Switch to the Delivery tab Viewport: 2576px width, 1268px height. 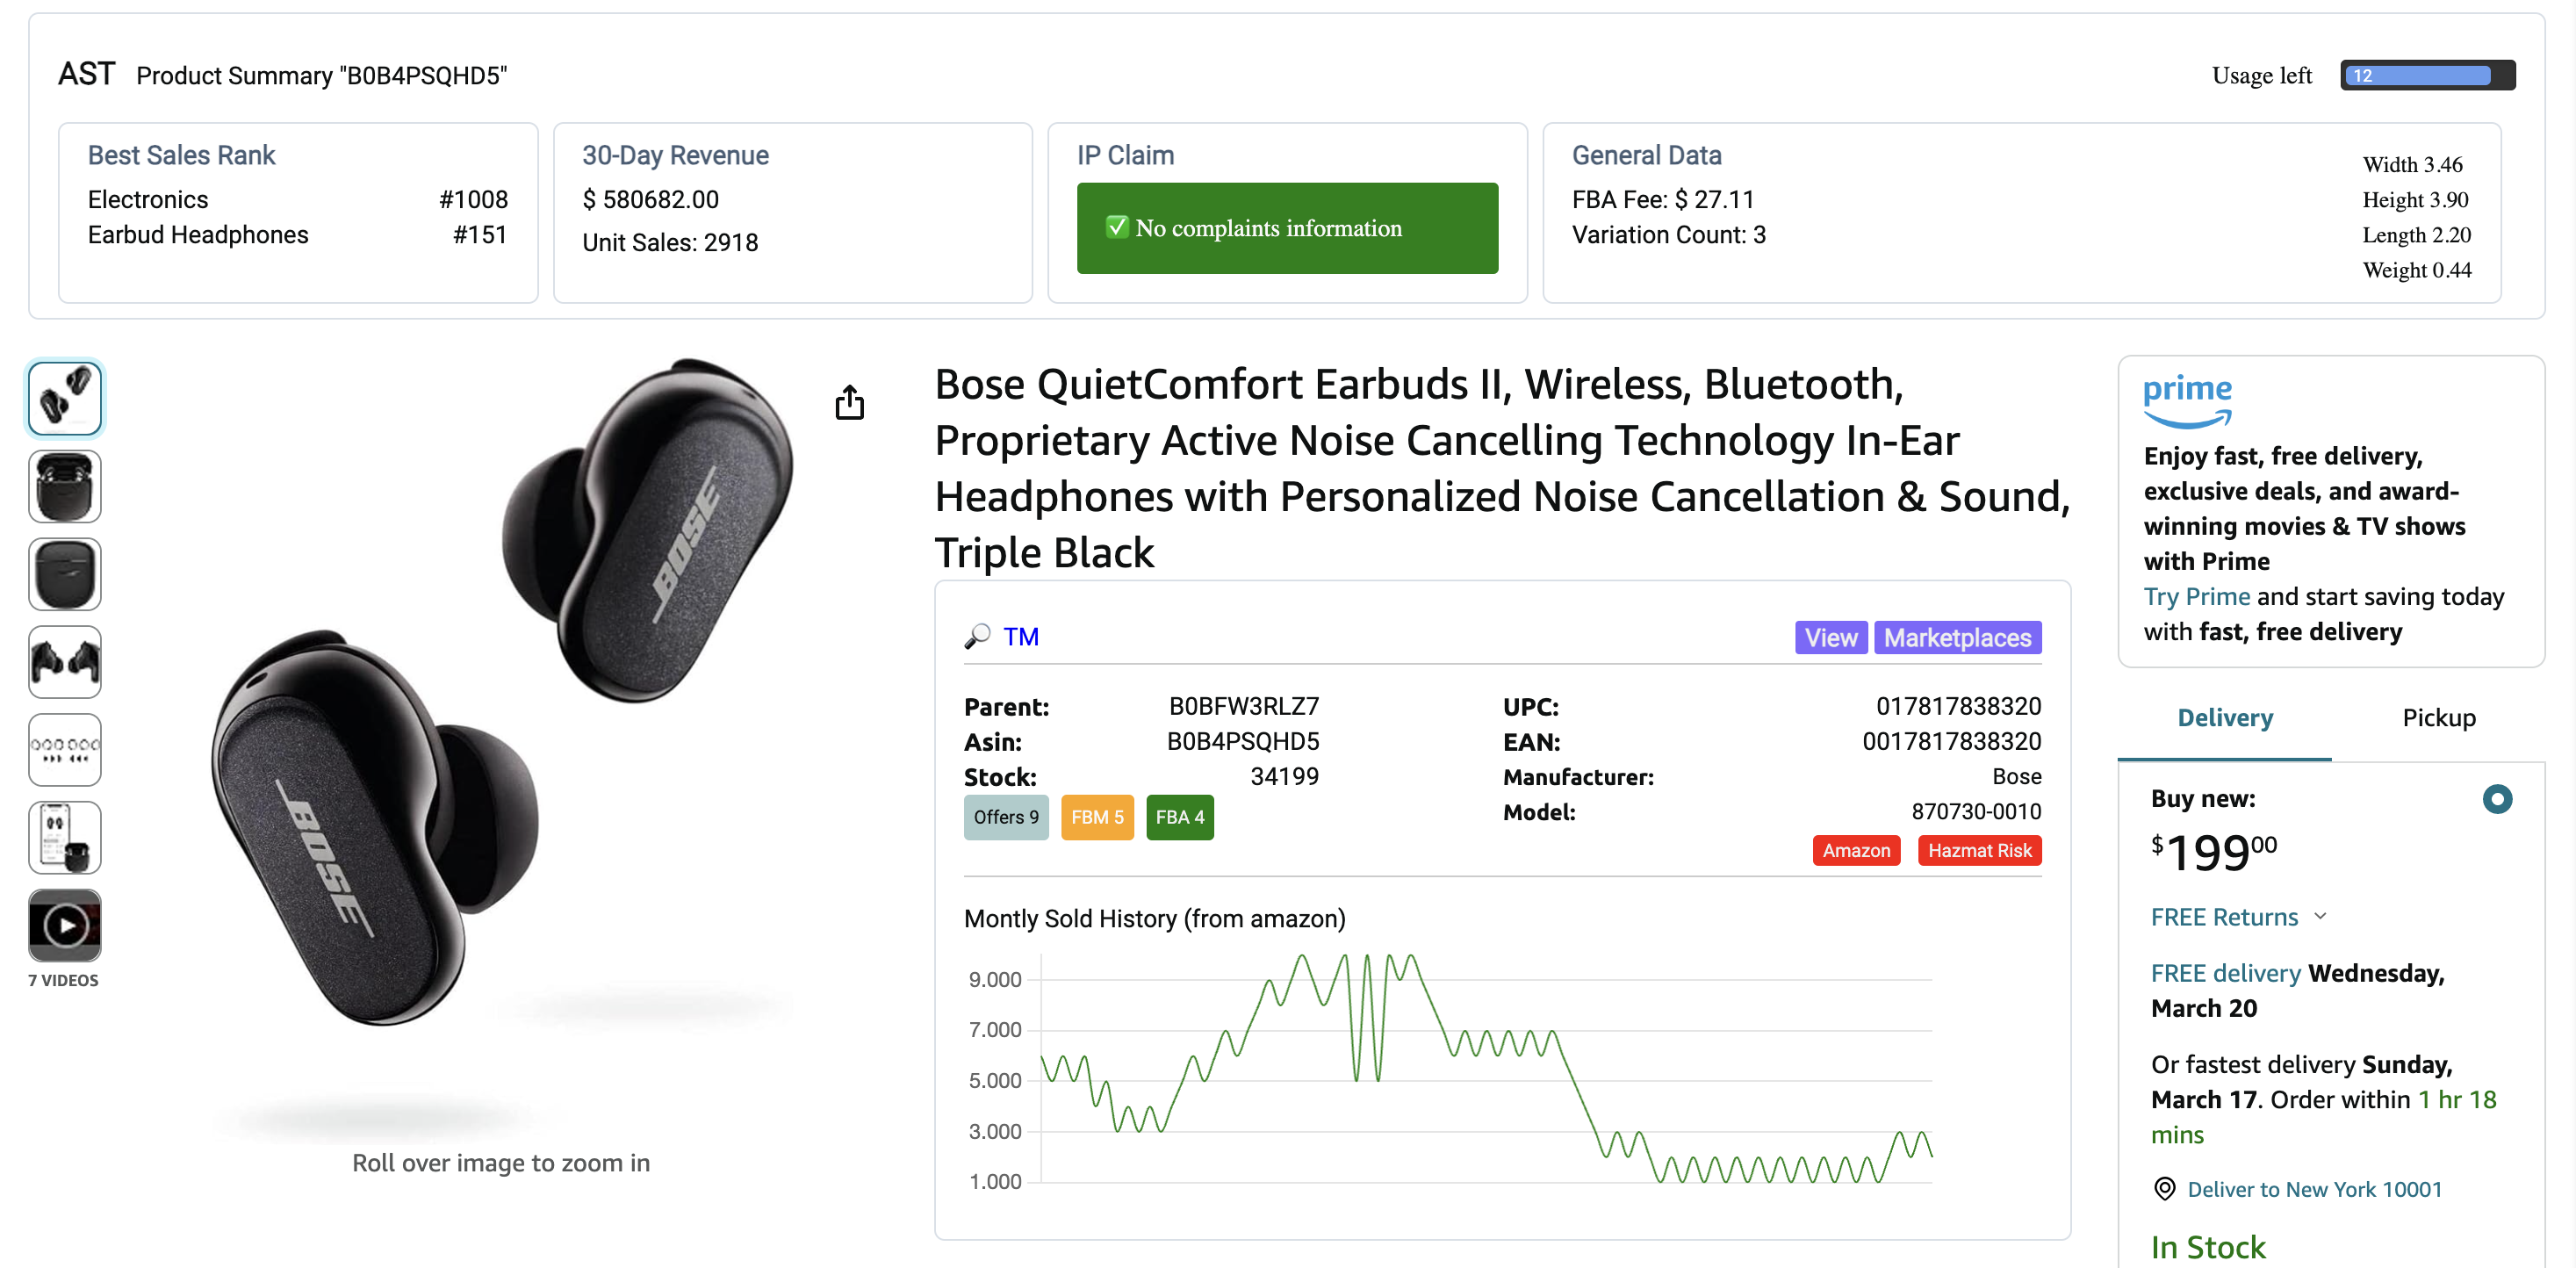2224,717
